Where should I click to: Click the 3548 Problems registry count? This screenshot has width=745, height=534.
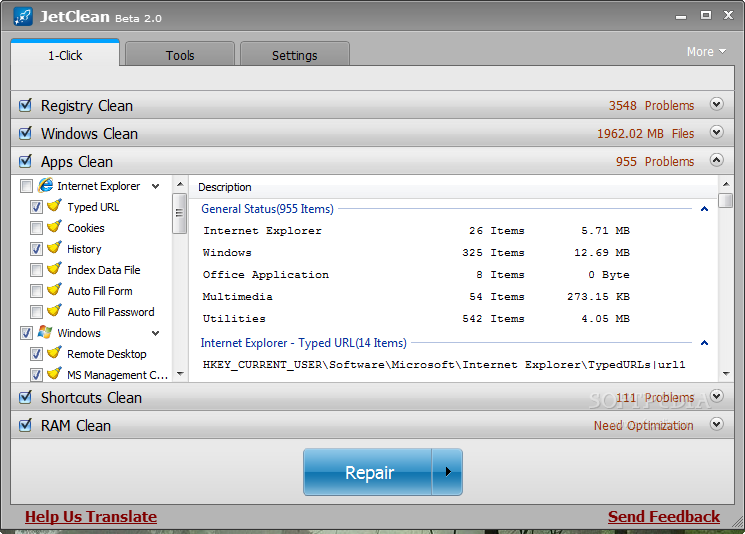[x=651, y=105]
